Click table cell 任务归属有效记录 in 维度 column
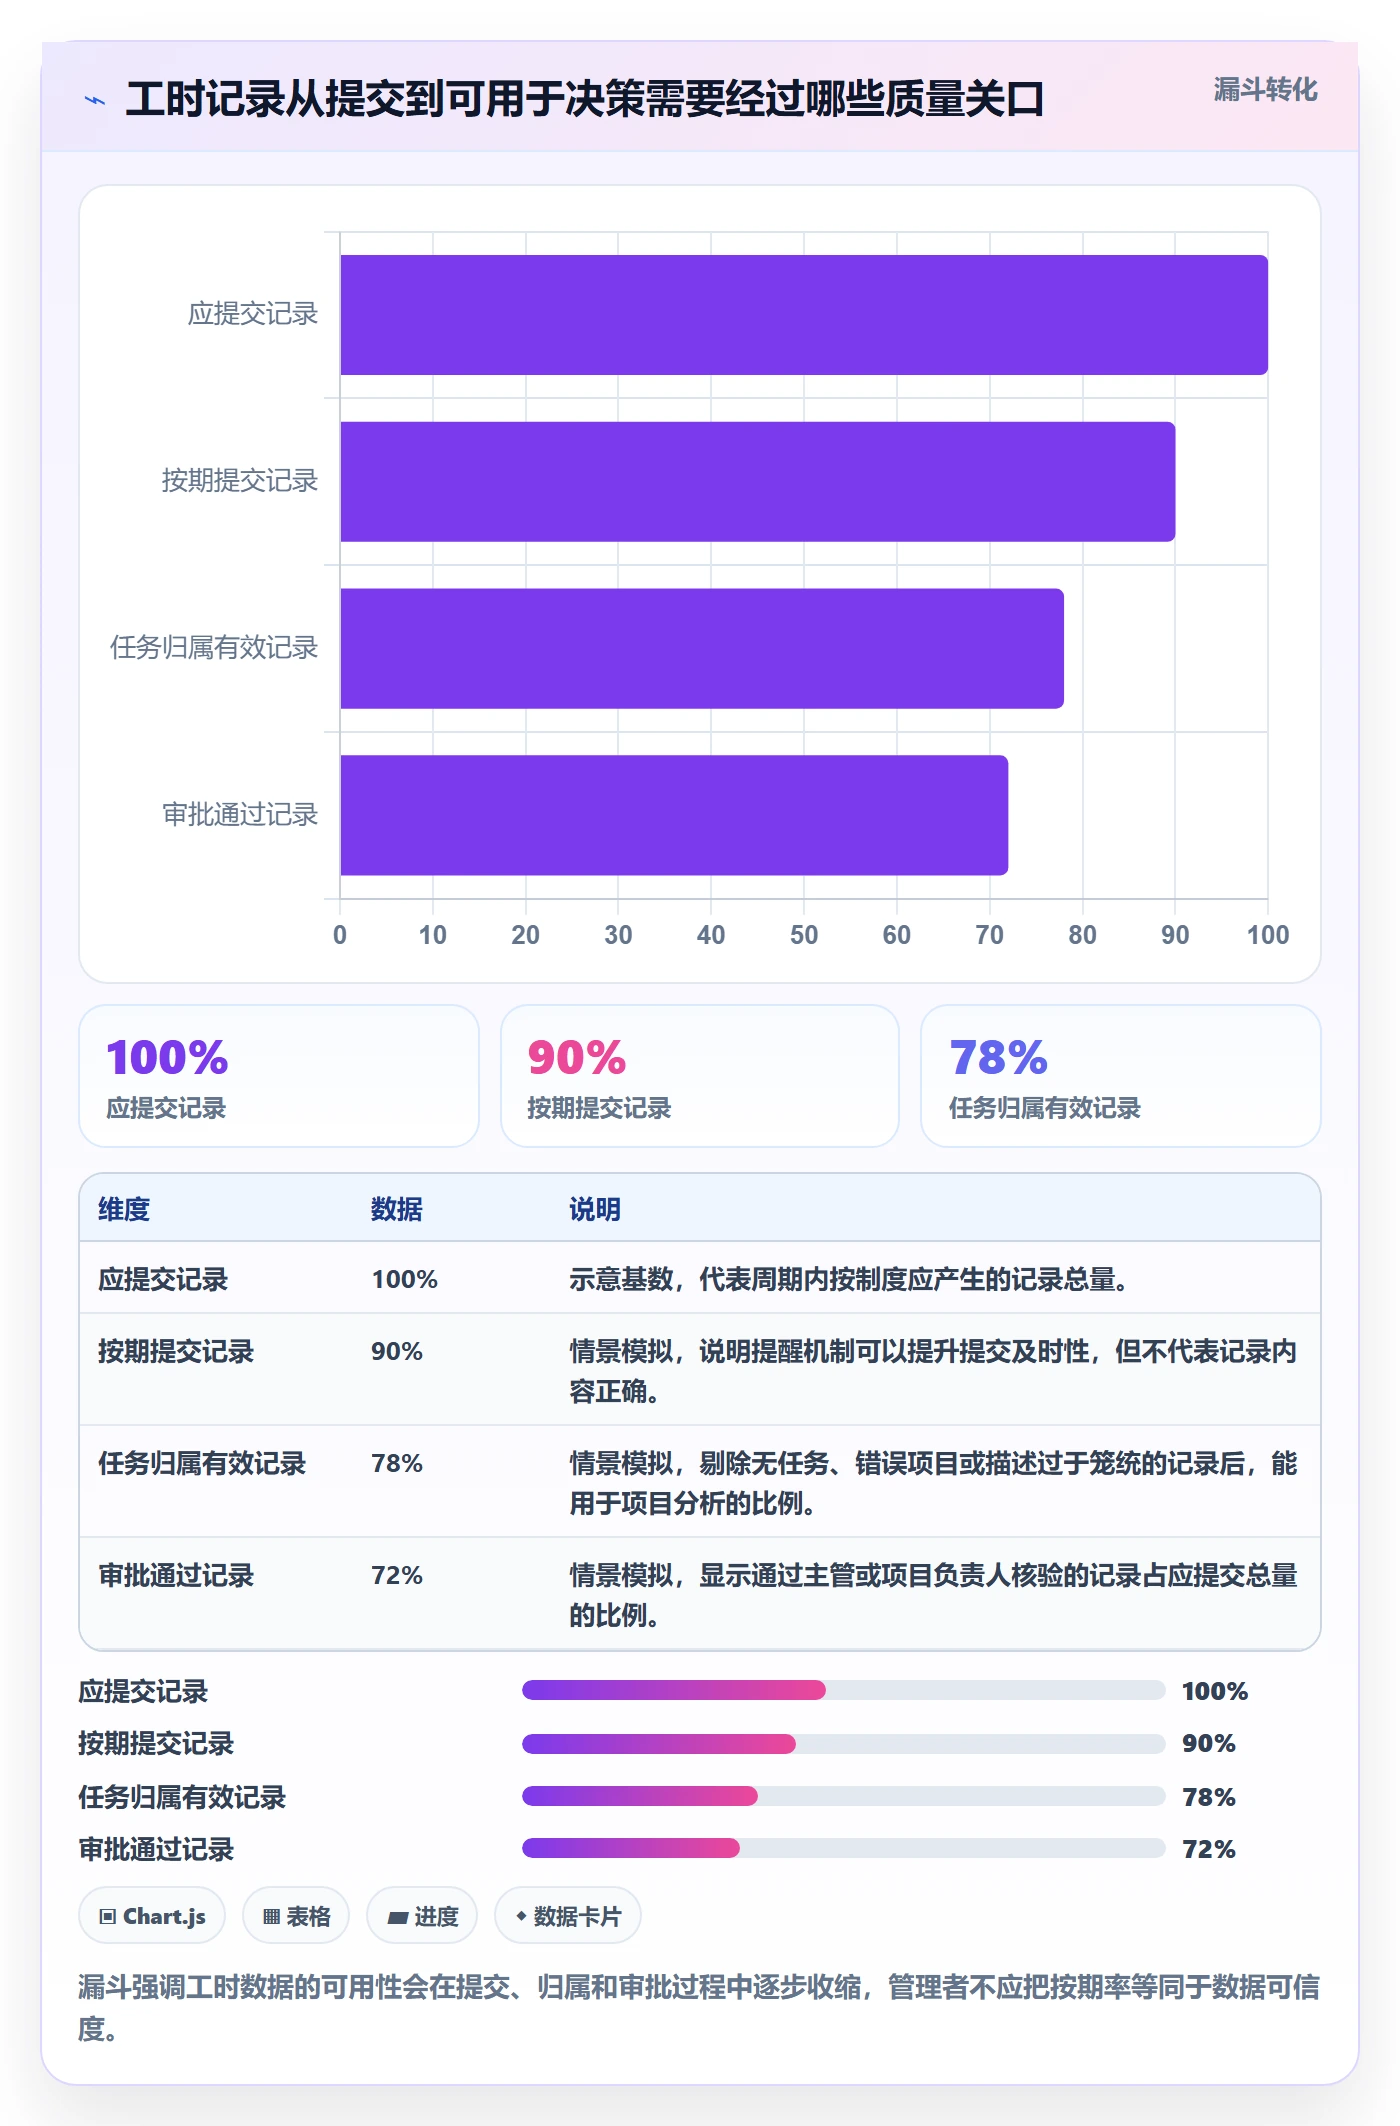Screen dimensions: 1400x2126 [x=202, y=1463]
